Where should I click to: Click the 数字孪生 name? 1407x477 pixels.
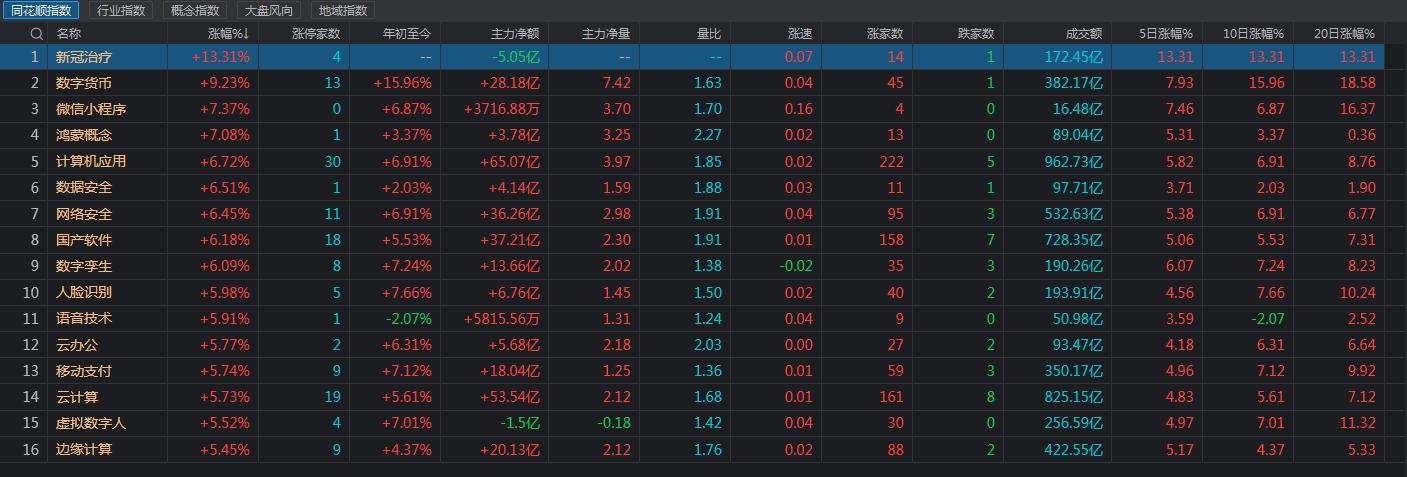click(84, 266)
